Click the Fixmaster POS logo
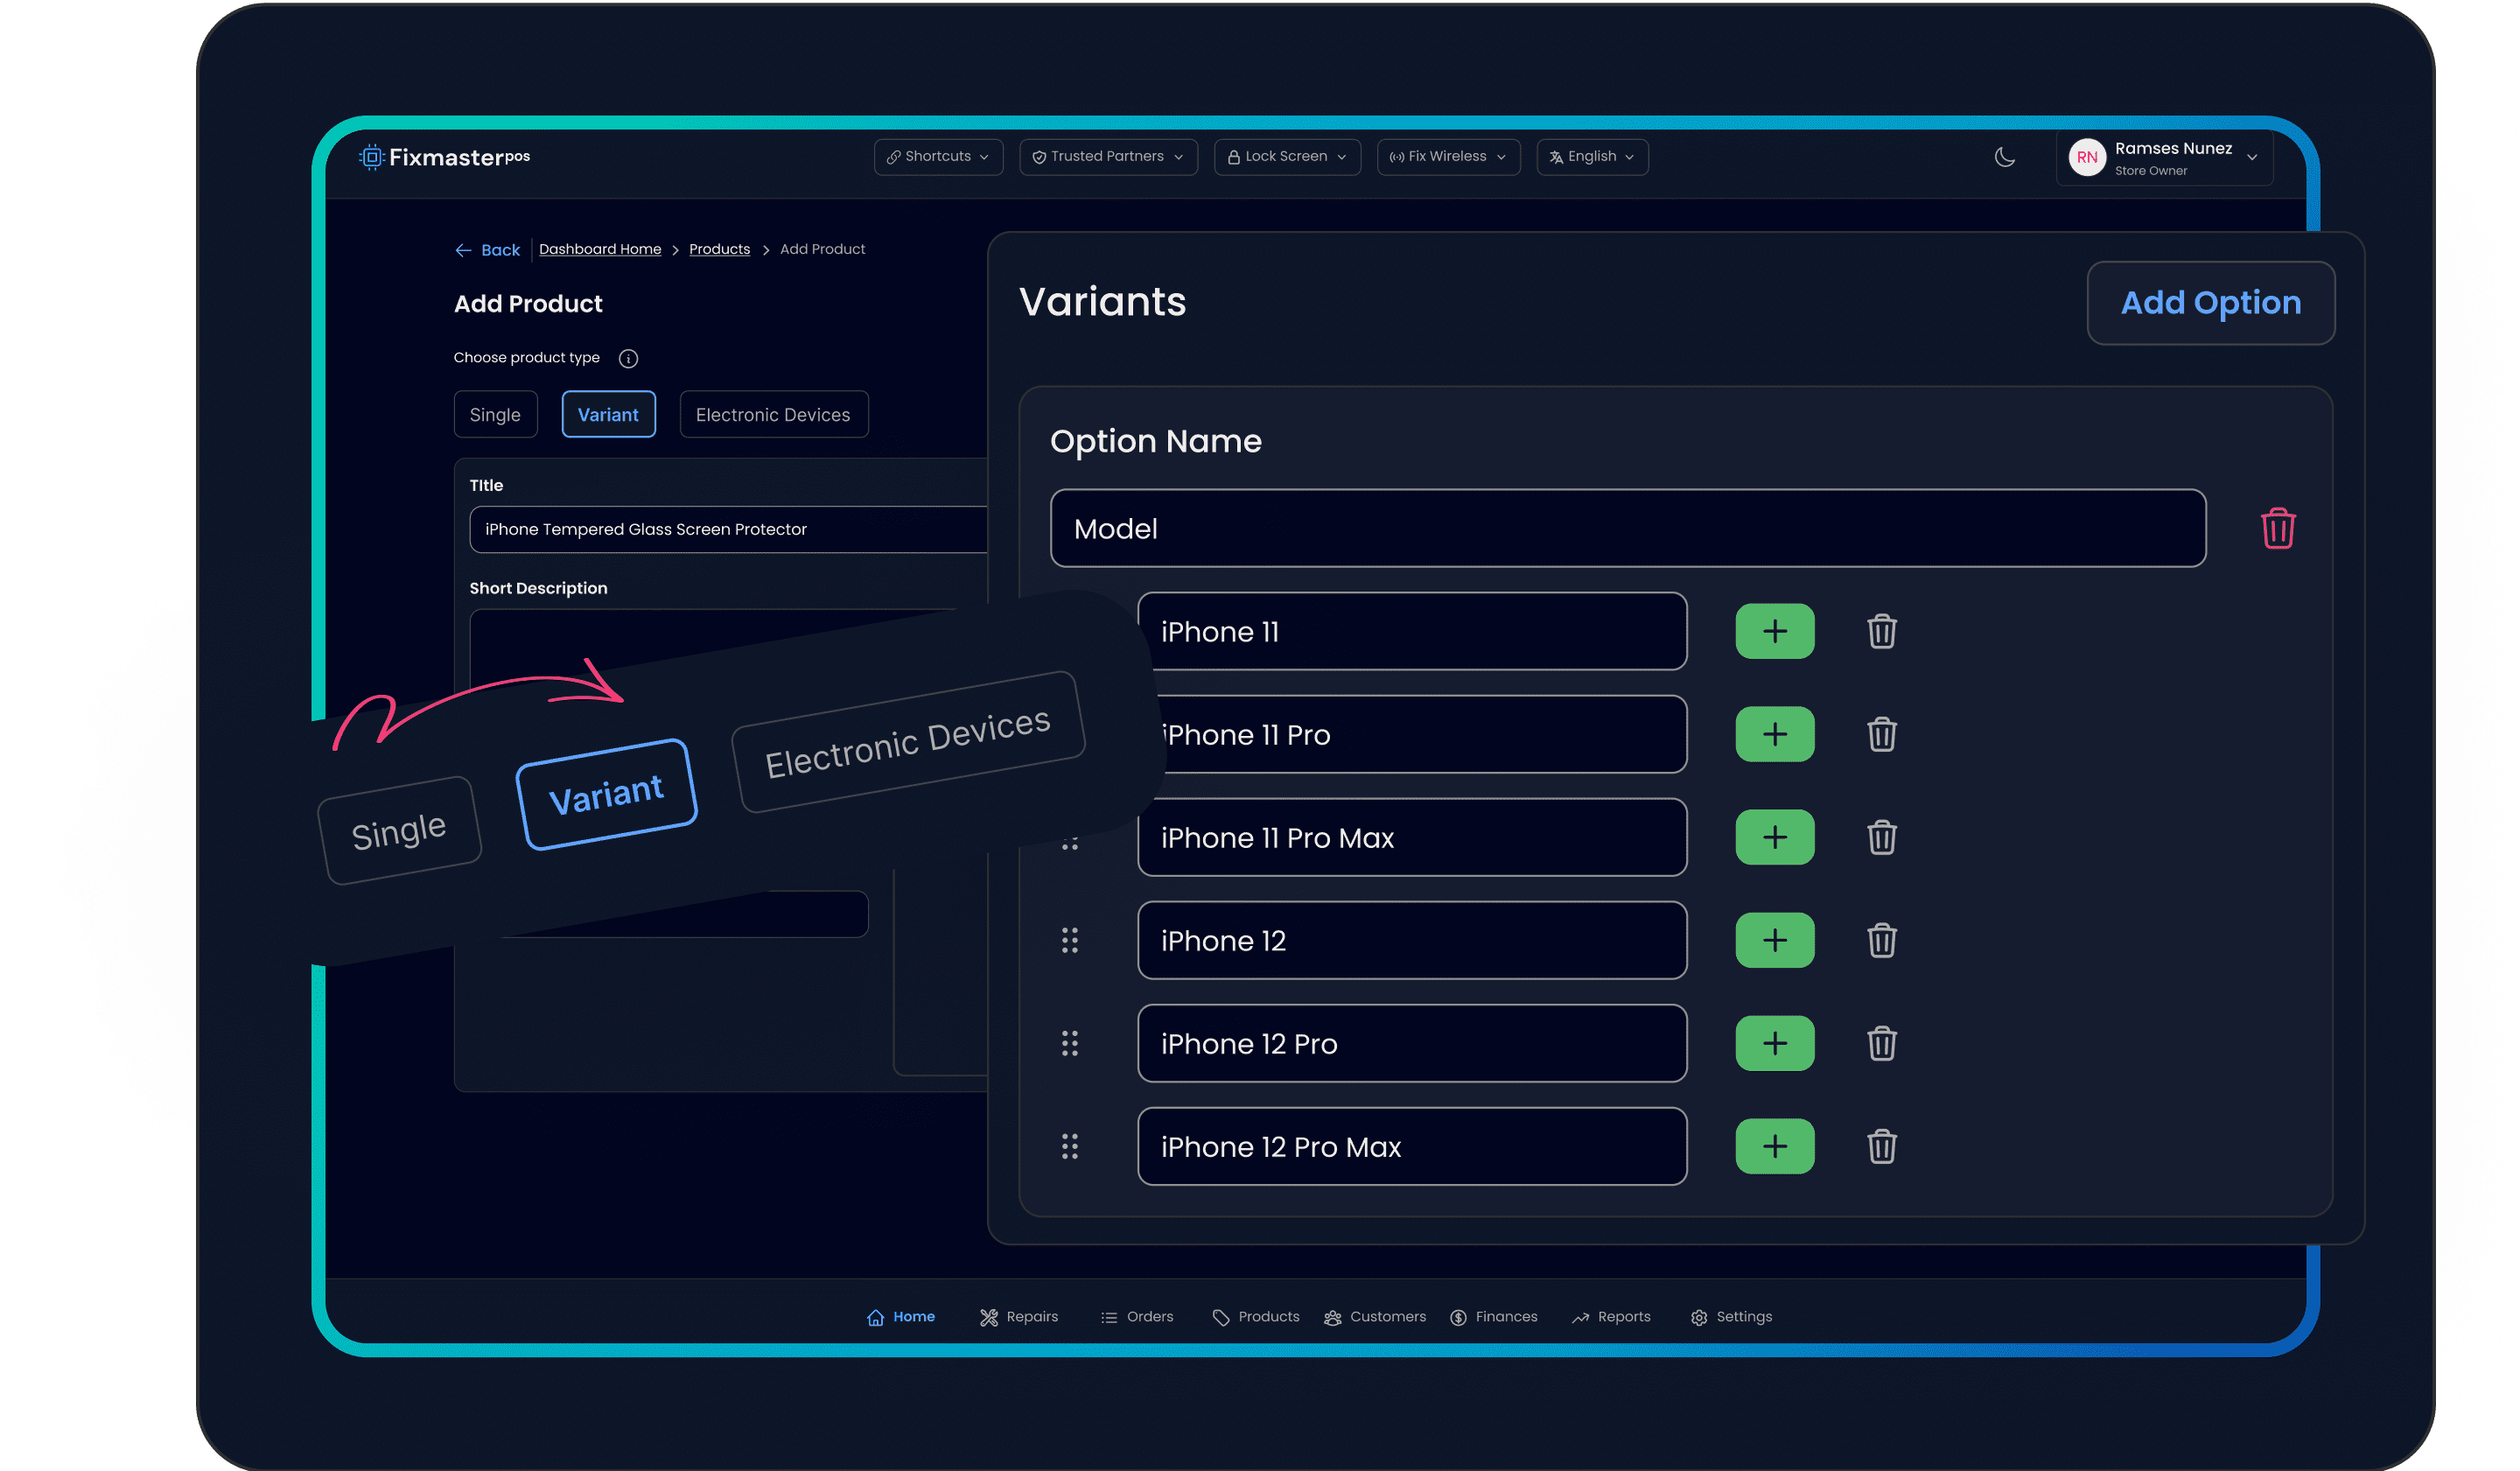Screen dimensions: 2520x1471 444,157
